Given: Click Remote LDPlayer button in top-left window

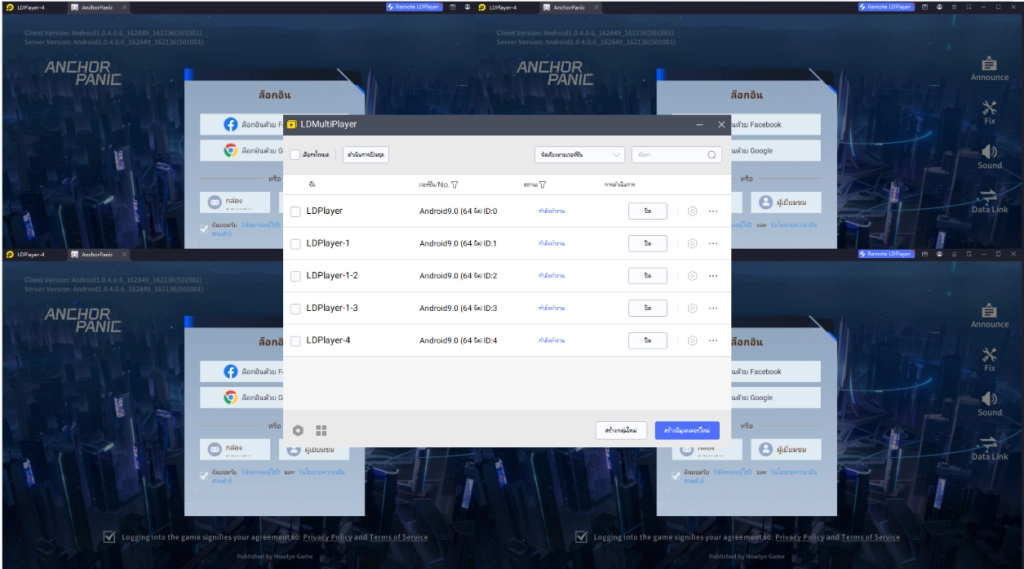Looking at the screenshot, I should [x=414, y=7].
